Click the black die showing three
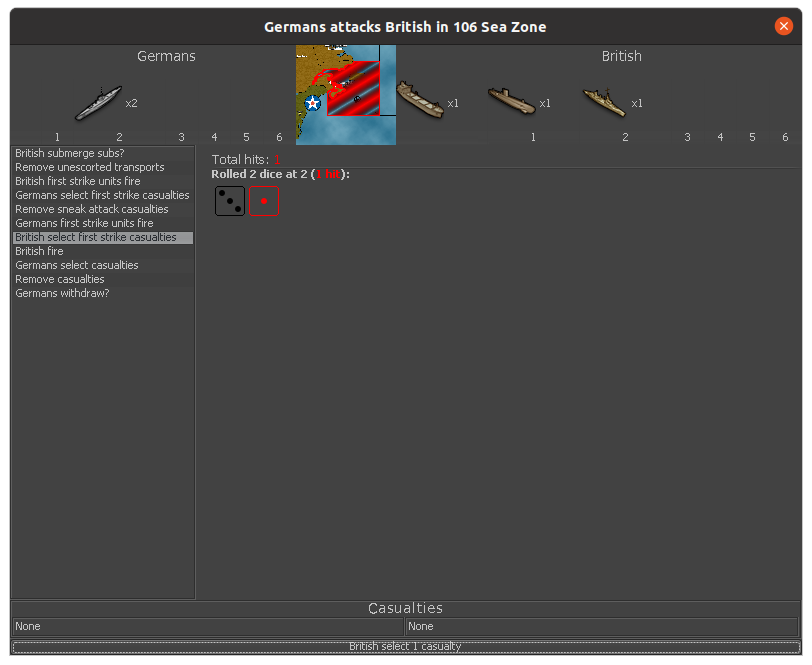The width and height of the screenshot is (812, 665). 230,201
